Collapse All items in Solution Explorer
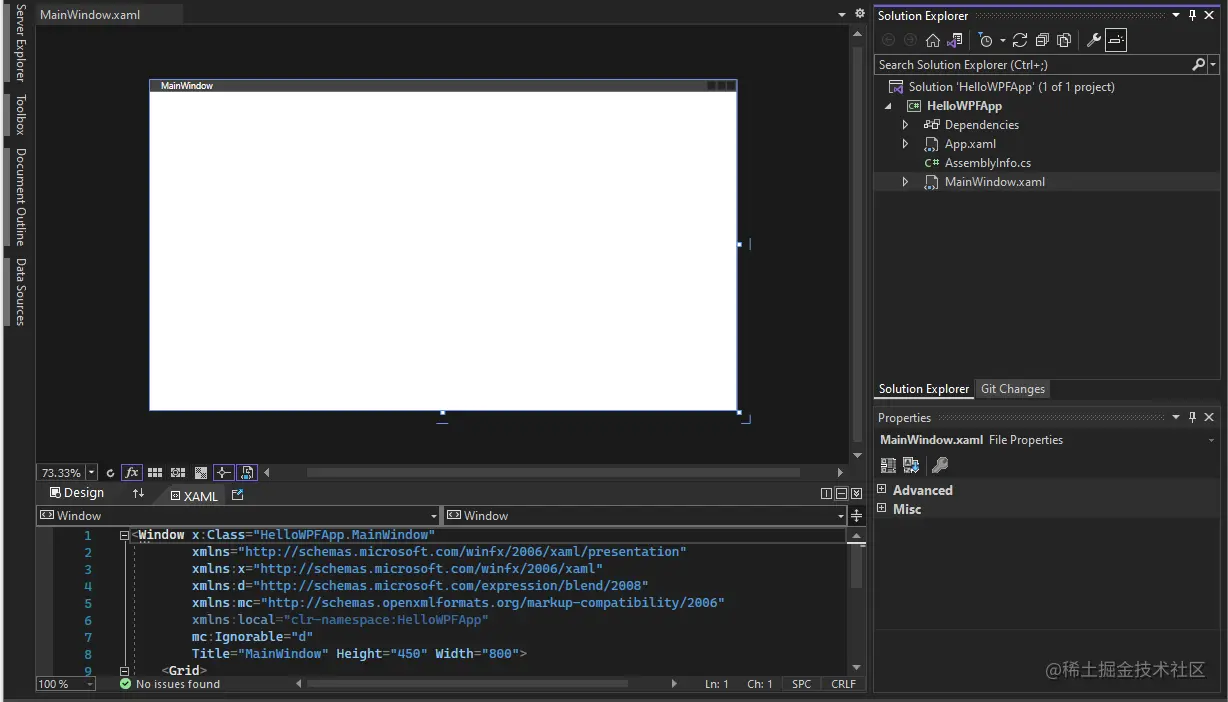This screenshot has height=702, width=1228. pos(1041,40)
